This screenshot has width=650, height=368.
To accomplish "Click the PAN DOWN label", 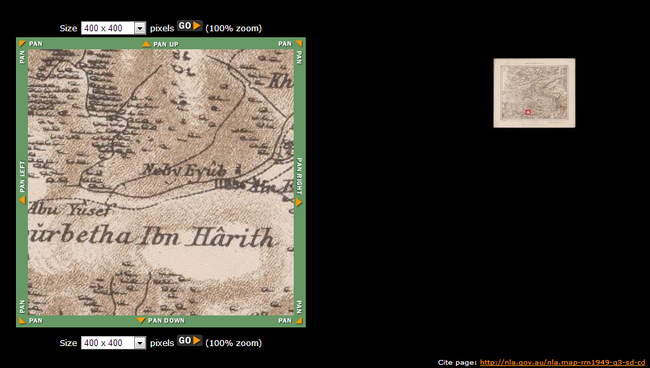I will tap(166, 320).
